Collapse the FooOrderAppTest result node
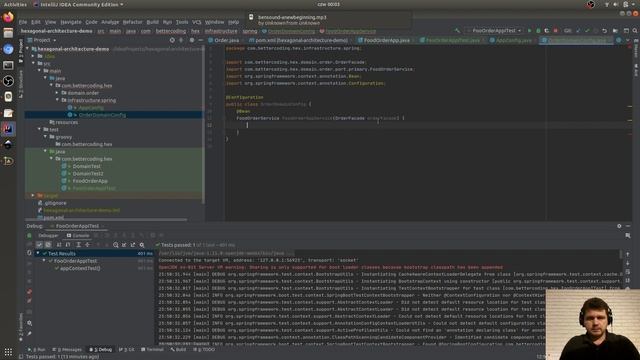This screenshot has width=640, height=360. [x=44, y=261]
